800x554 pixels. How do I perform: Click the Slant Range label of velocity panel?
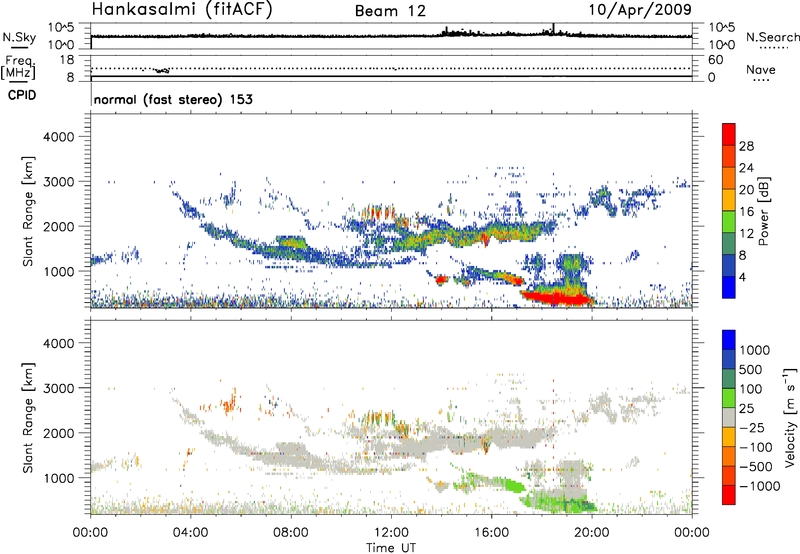click(x=28, y=418)
